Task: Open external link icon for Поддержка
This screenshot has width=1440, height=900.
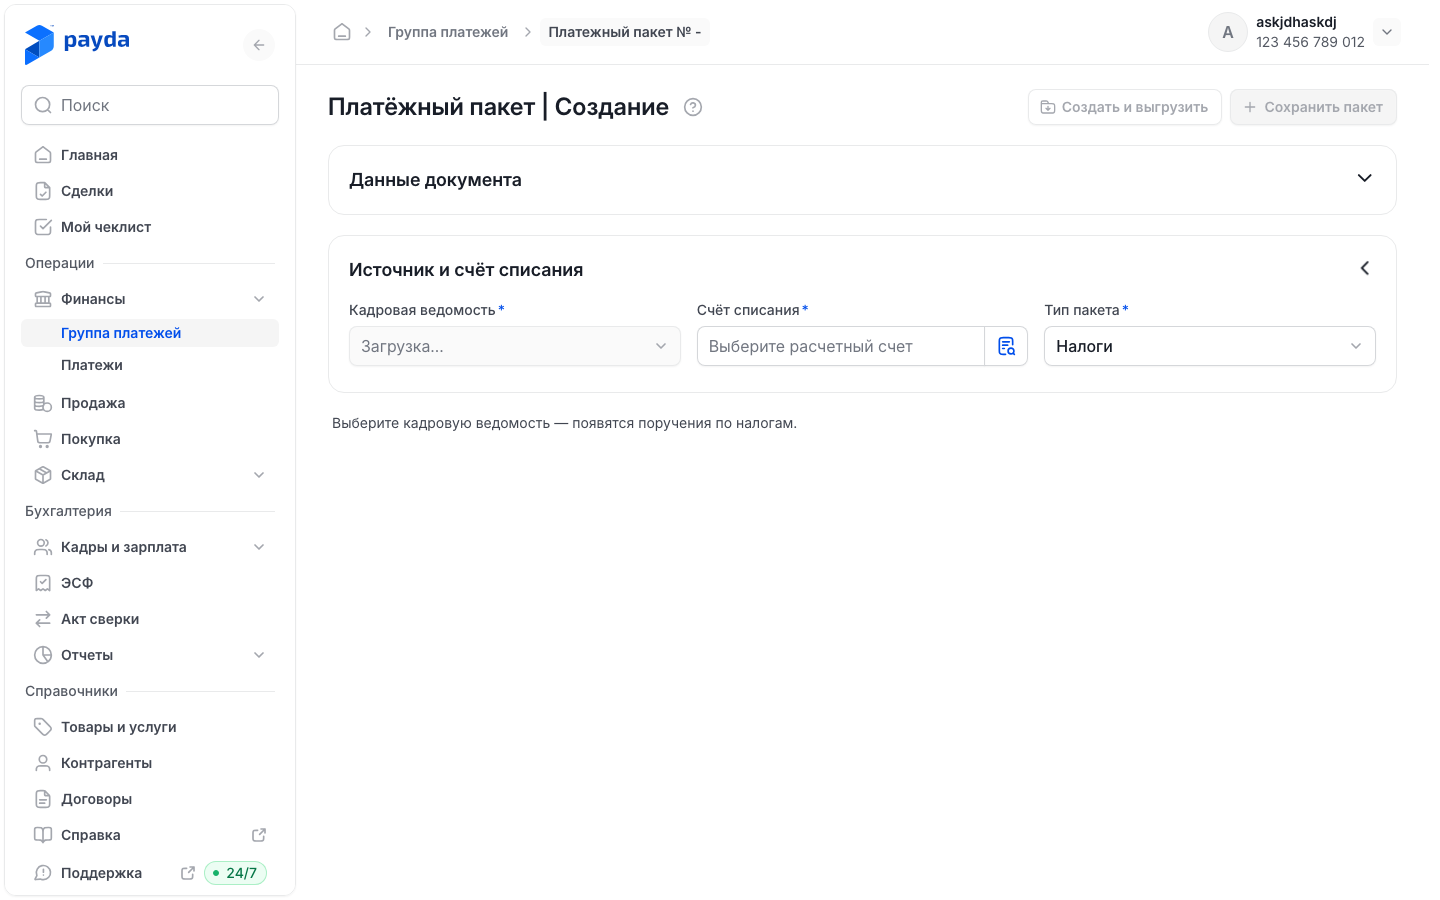Action: (187, 873)
